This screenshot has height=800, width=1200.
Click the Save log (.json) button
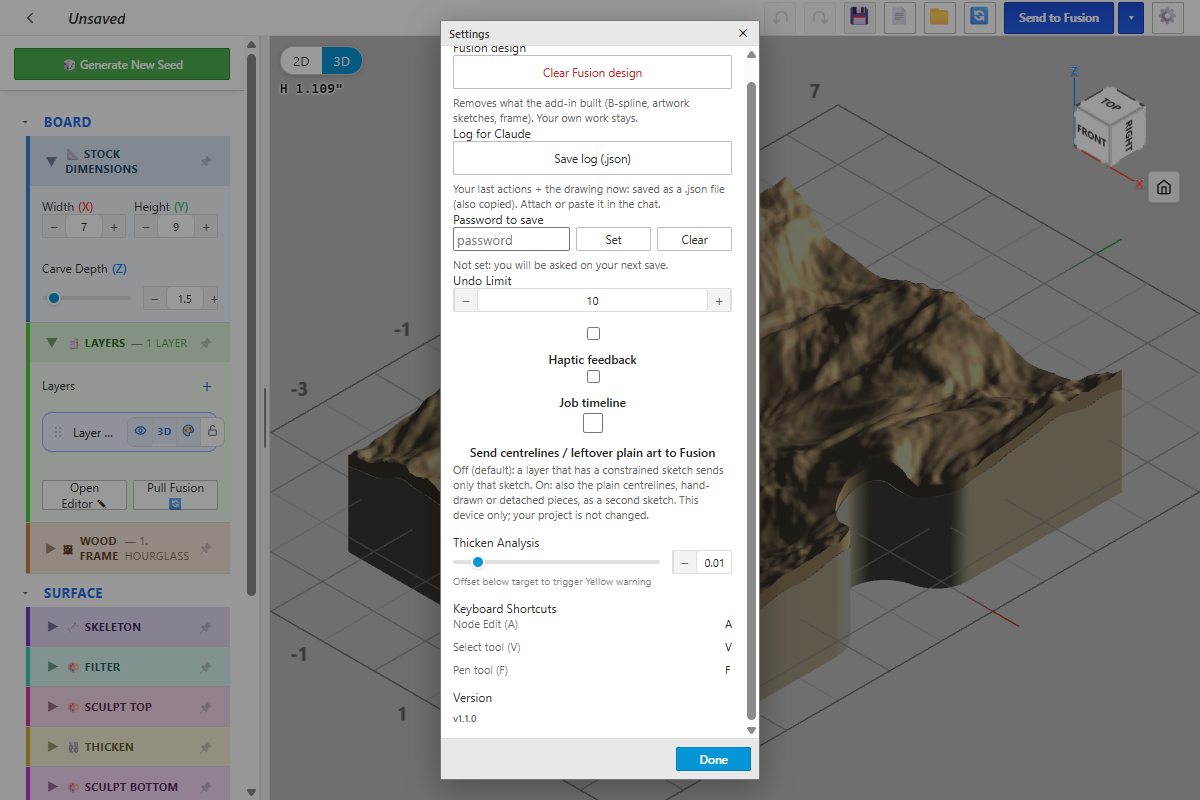pos(592,158)
